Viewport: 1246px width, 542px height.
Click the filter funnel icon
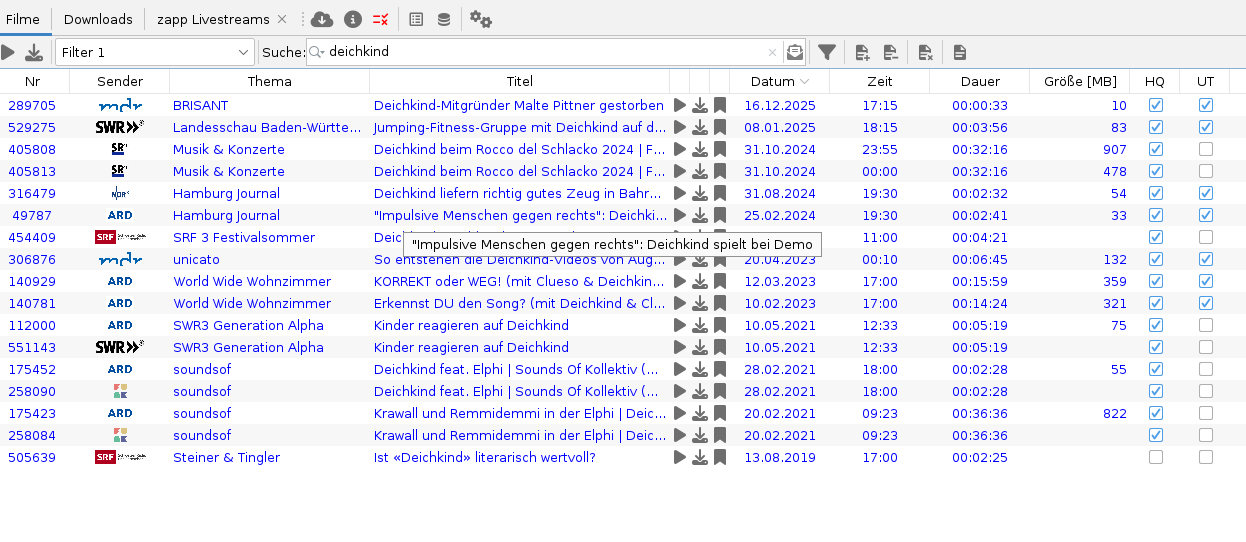(827, 52)
